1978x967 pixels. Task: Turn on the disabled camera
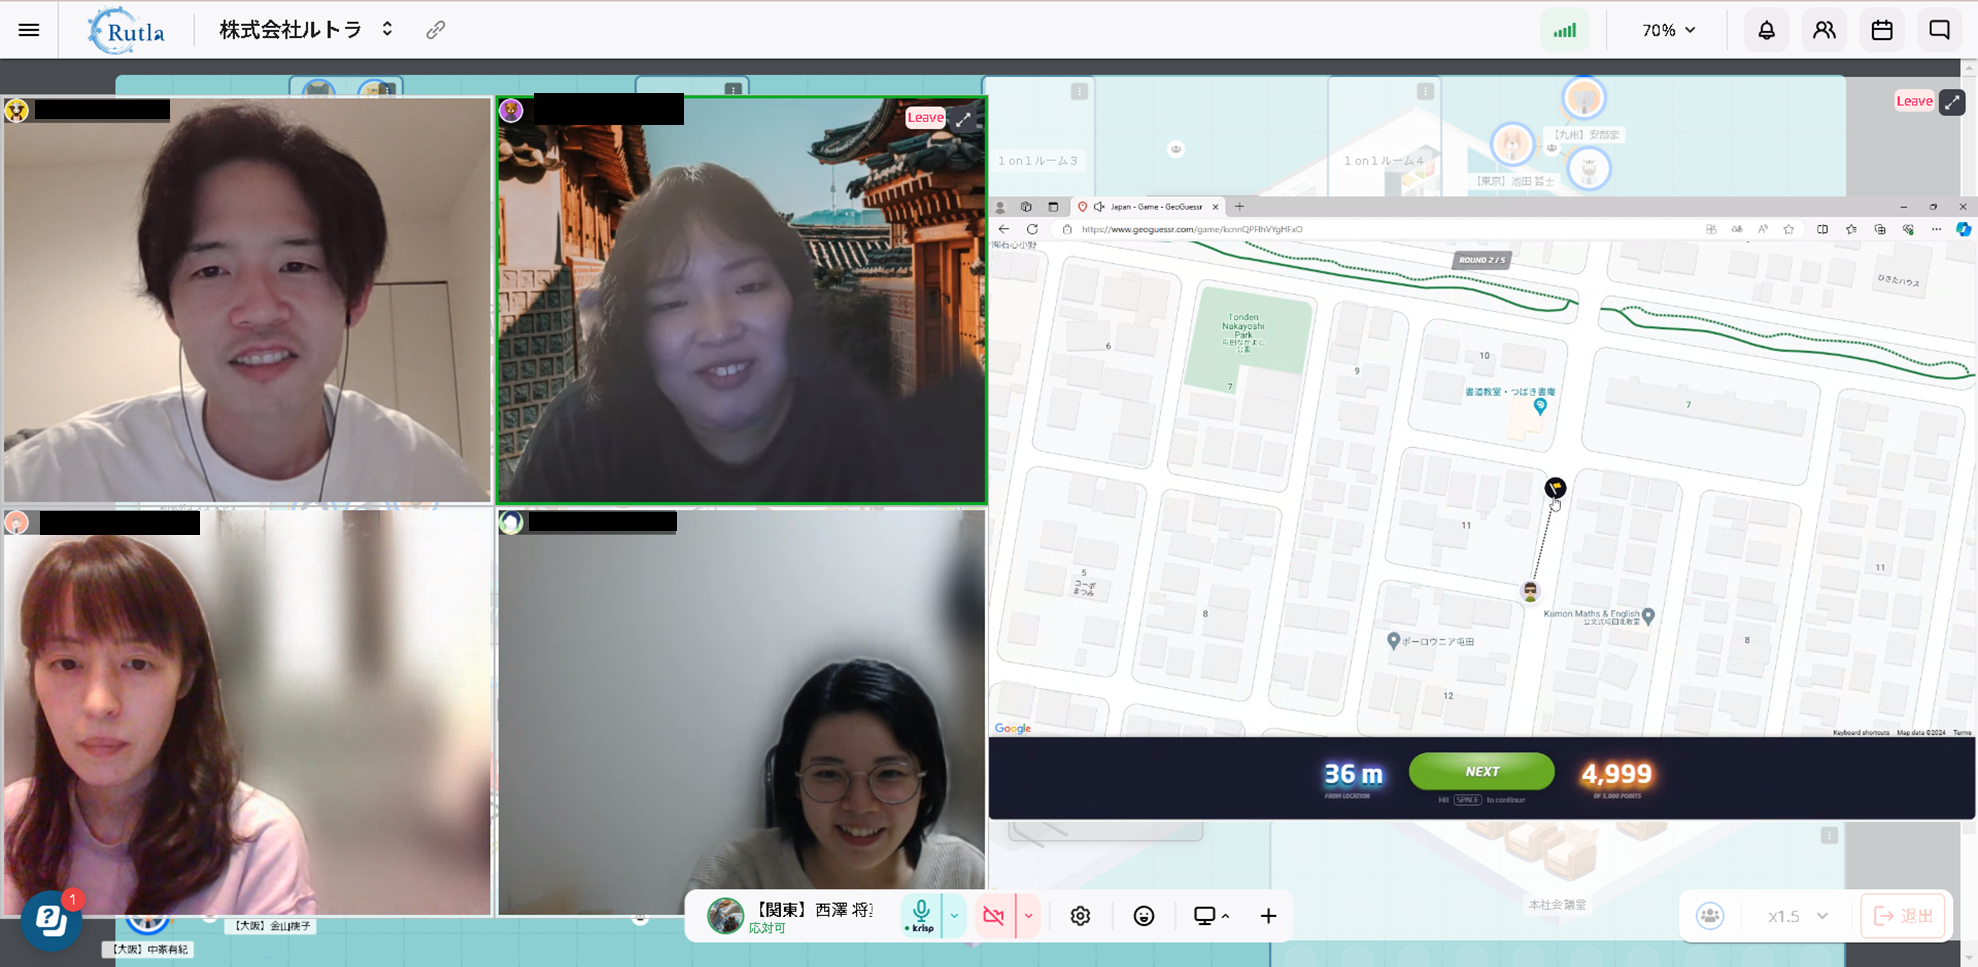[994, 916]
